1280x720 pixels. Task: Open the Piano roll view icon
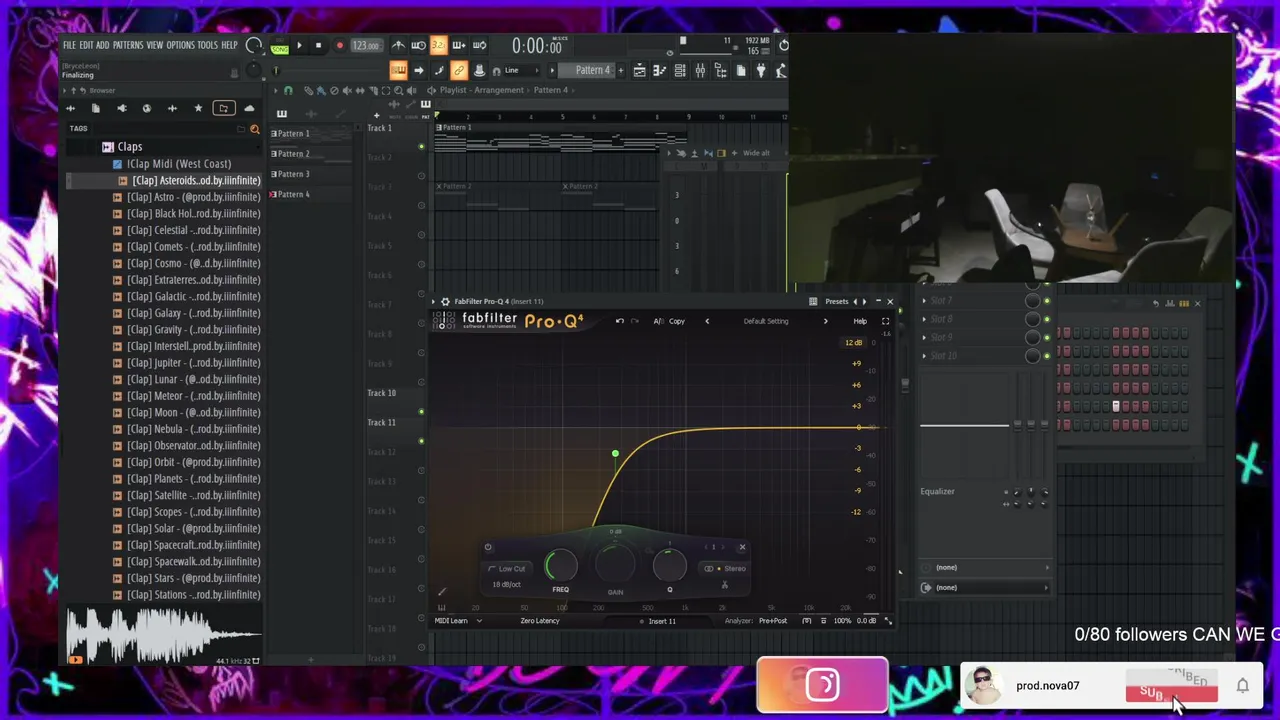[x=659, y=70]
